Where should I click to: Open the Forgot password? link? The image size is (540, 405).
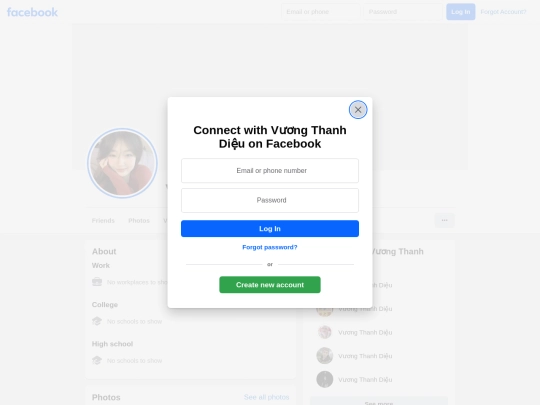(270, 247)
